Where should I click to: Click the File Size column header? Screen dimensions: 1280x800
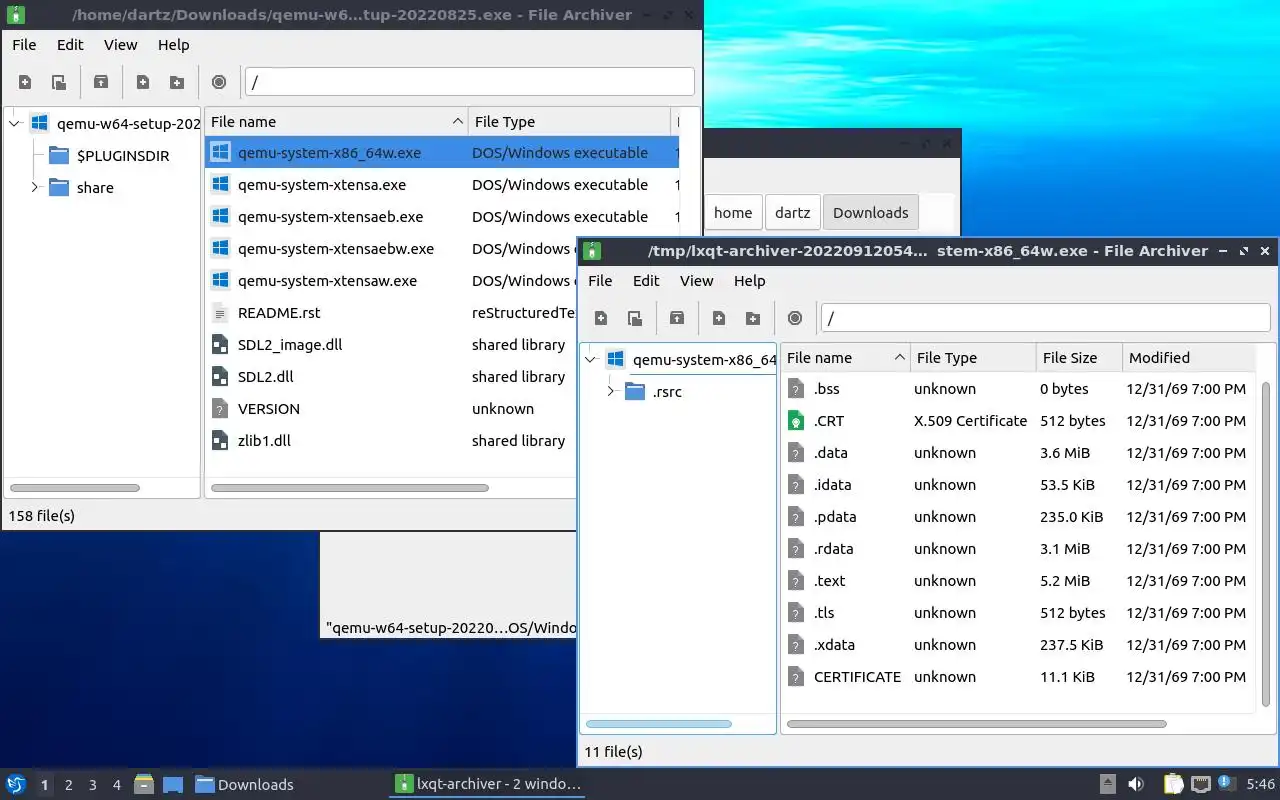coord(1079,357)
